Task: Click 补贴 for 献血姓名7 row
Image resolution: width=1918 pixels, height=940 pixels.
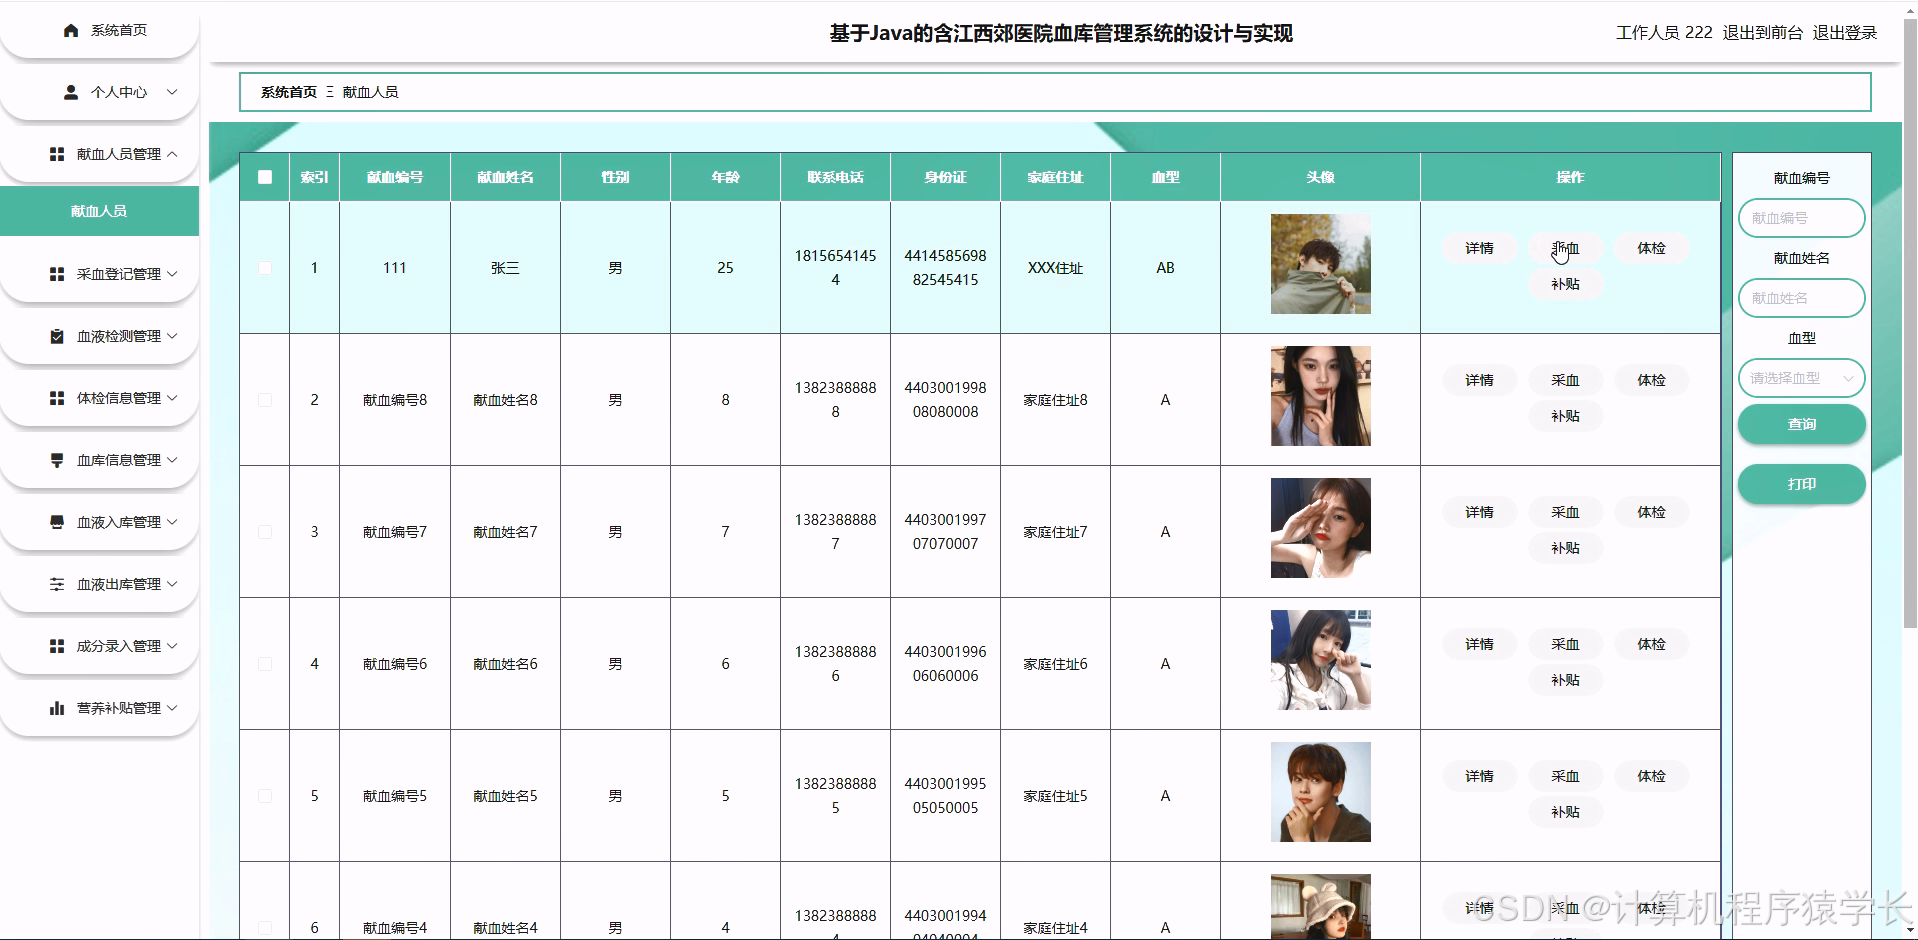Action: coord(1565,548)
